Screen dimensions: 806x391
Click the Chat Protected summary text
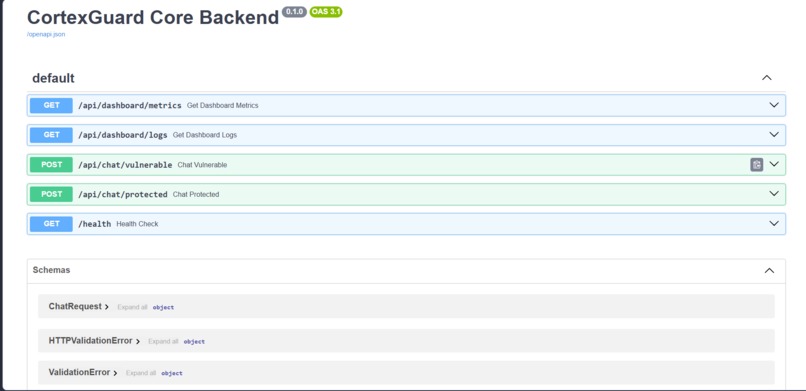[x=196, y=194]
